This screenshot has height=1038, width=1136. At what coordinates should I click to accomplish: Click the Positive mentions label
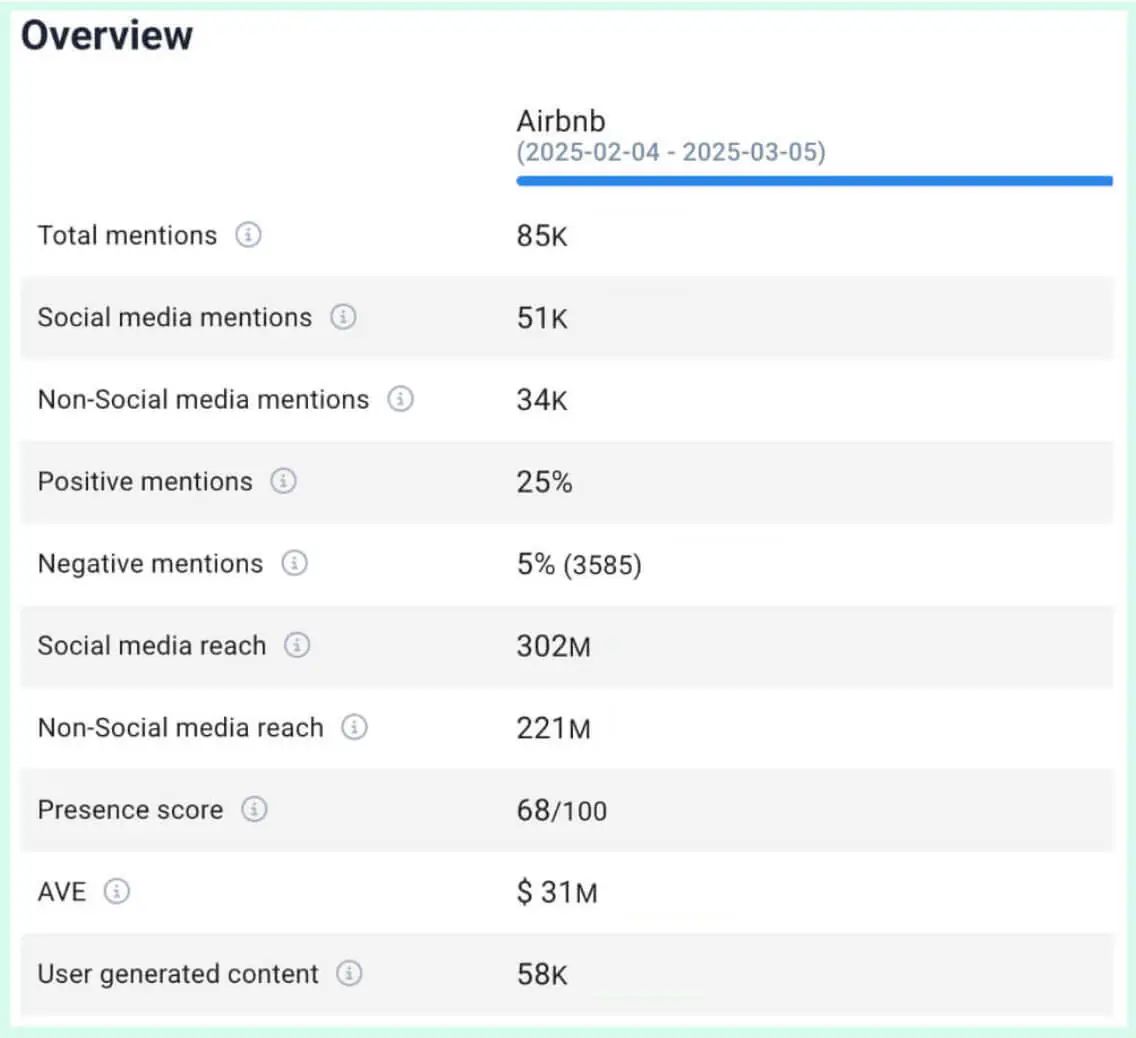(x=145, y=482)
